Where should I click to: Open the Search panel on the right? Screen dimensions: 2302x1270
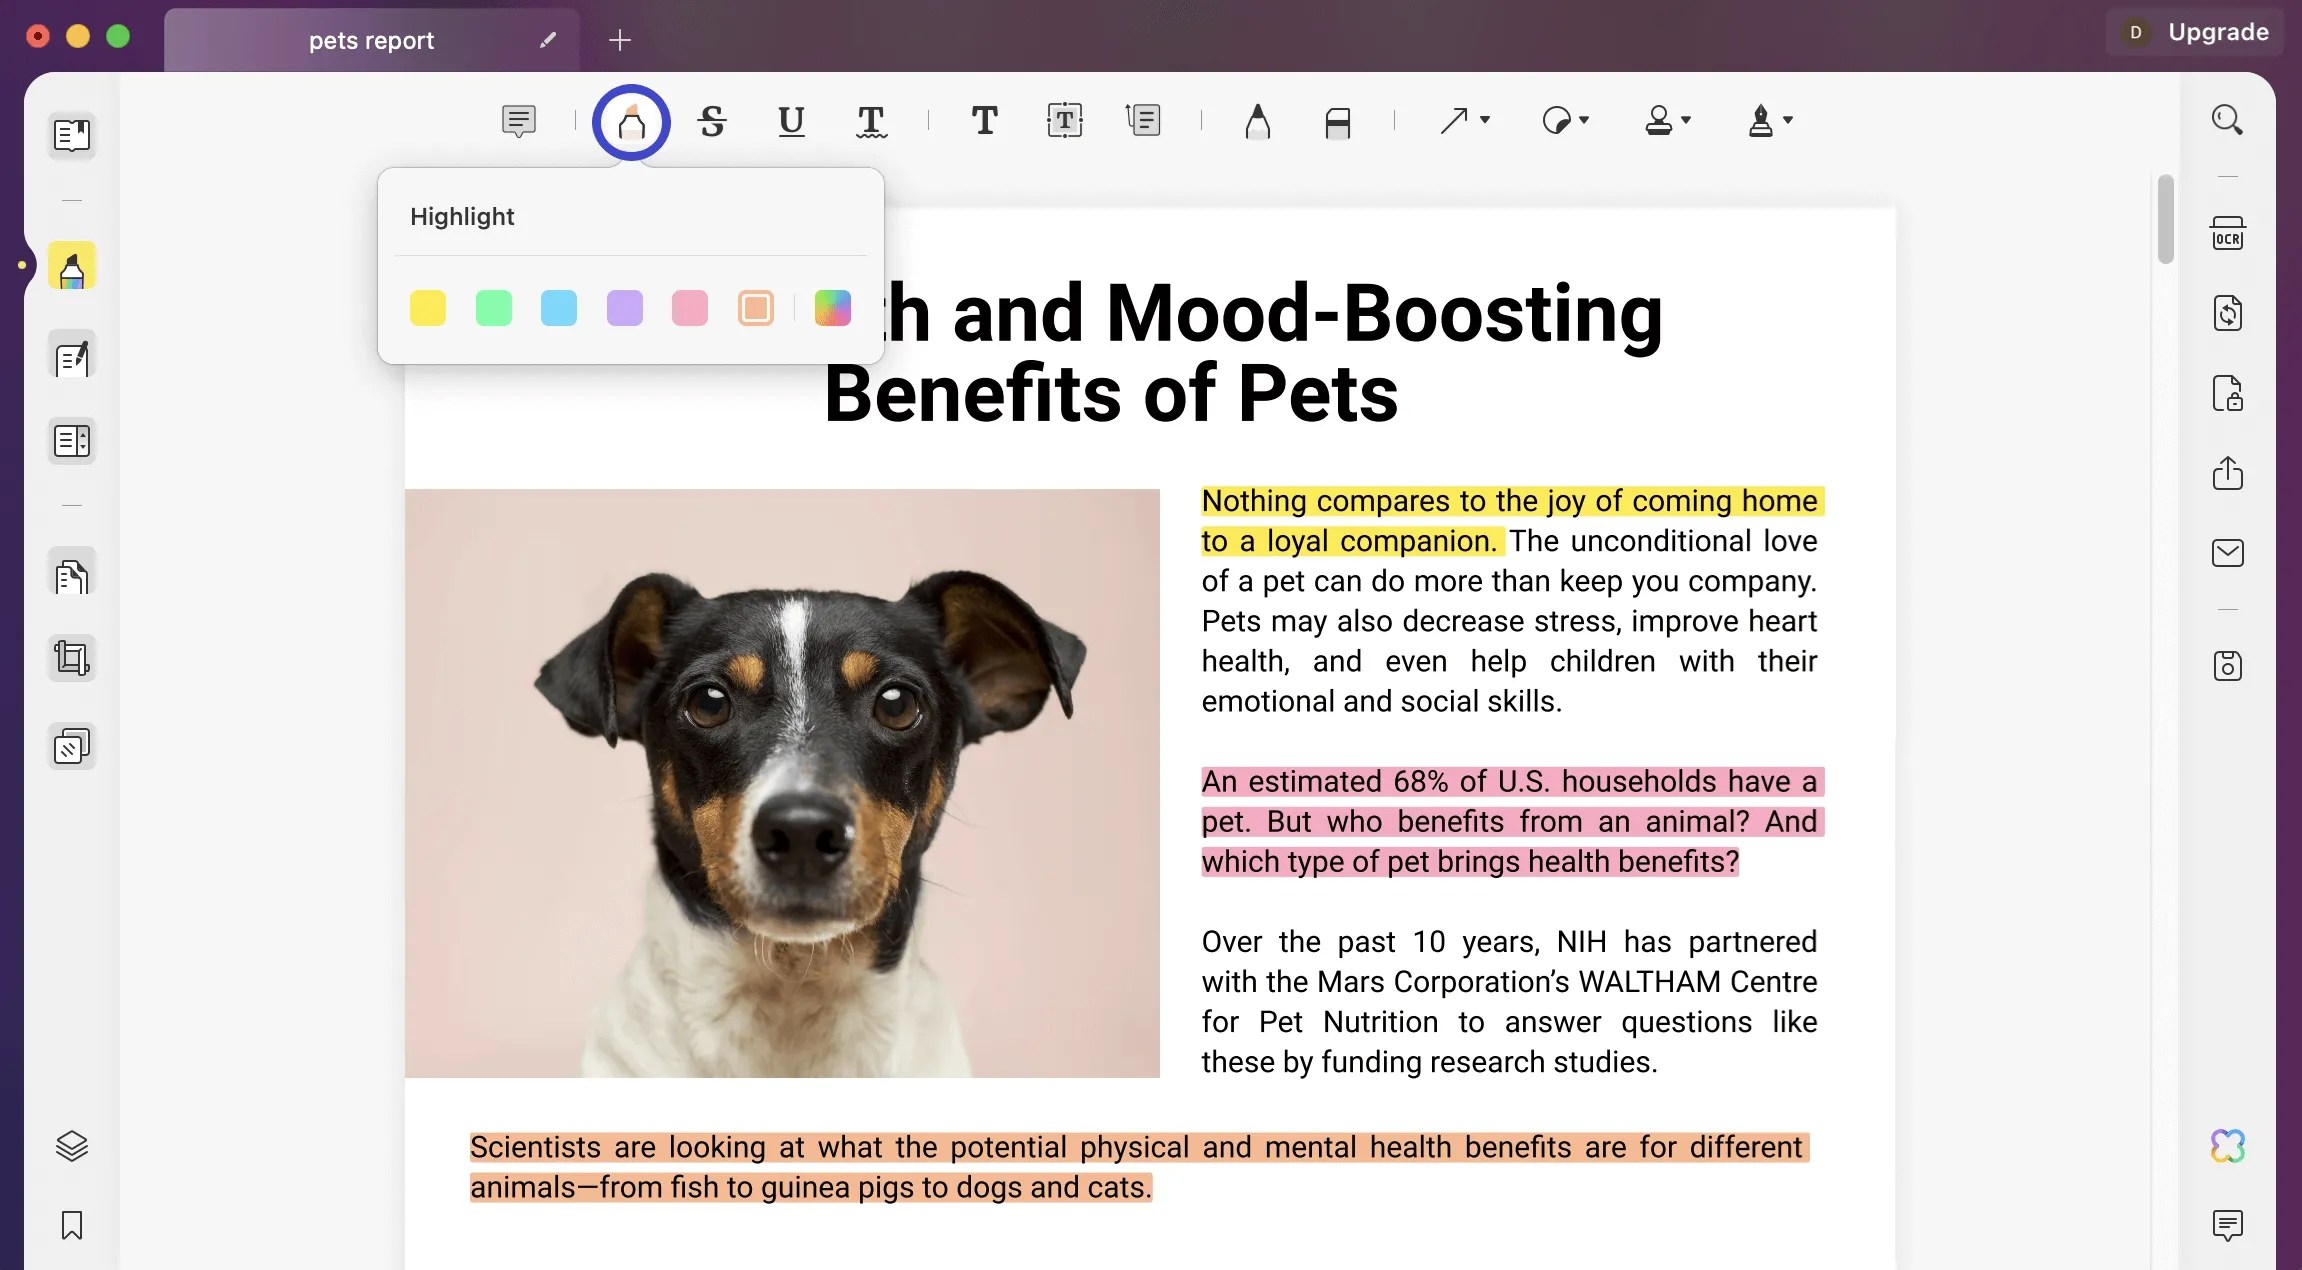[2228, 119]
